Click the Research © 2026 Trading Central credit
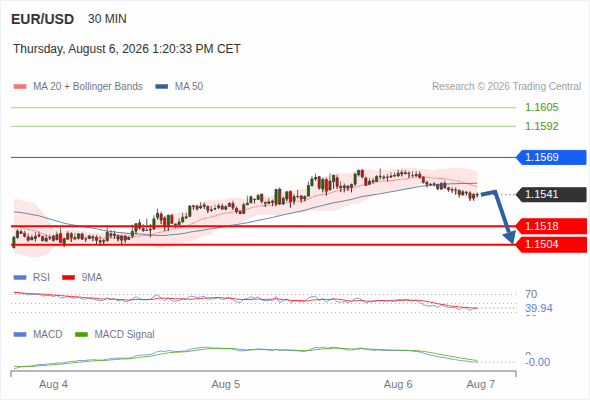 pyautogui.click(x=506, y=87)
